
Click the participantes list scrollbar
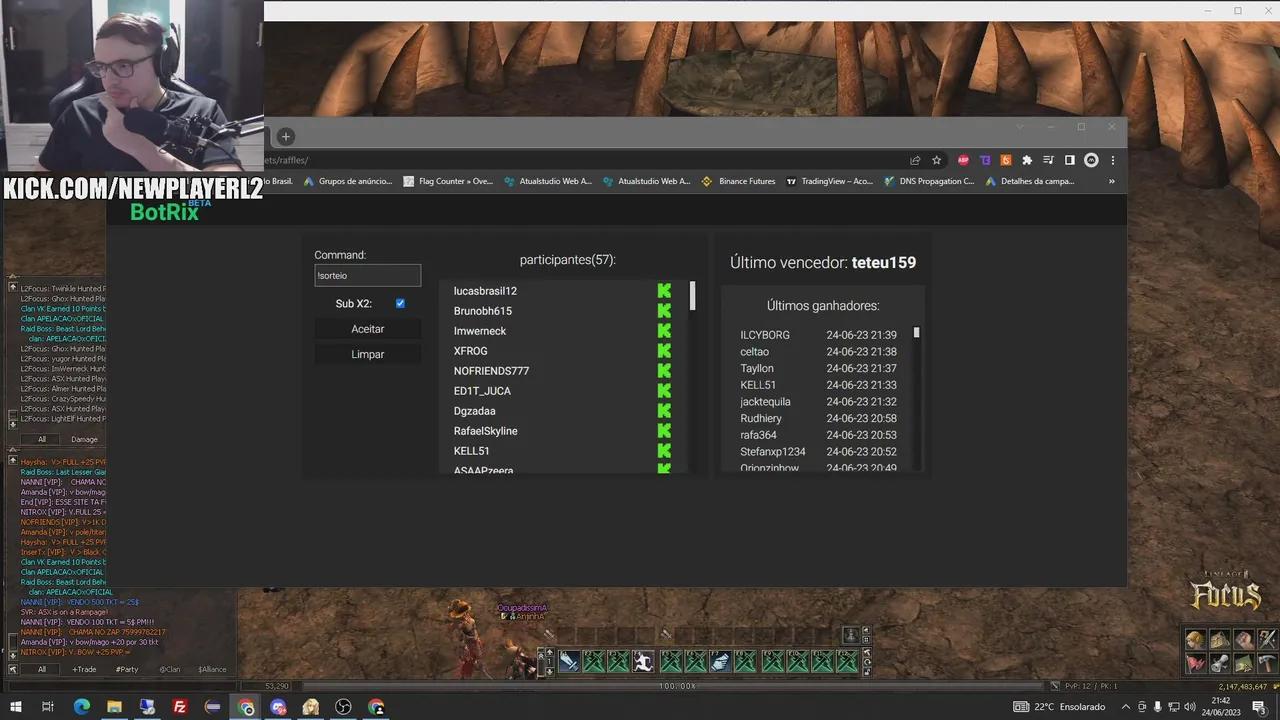692,296
